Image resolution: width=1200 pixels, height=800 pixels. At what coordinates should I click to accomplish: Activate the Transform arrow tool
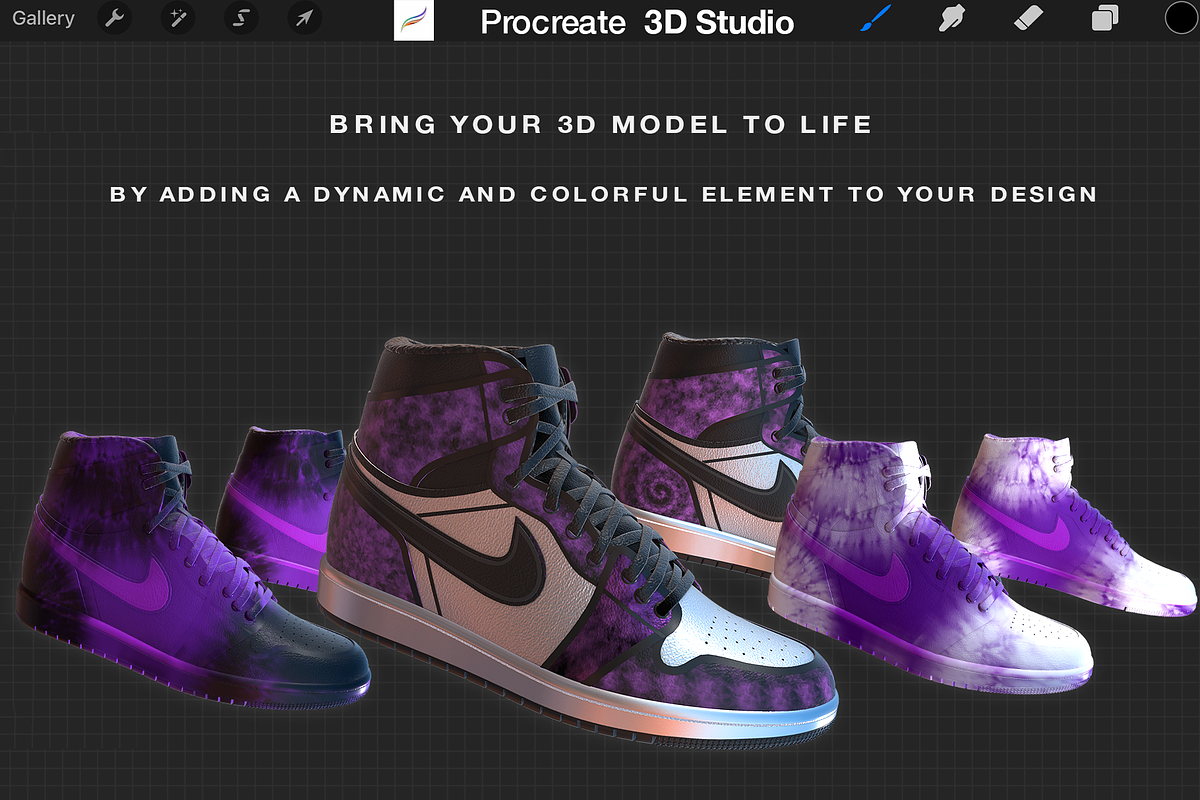(303, 19)
